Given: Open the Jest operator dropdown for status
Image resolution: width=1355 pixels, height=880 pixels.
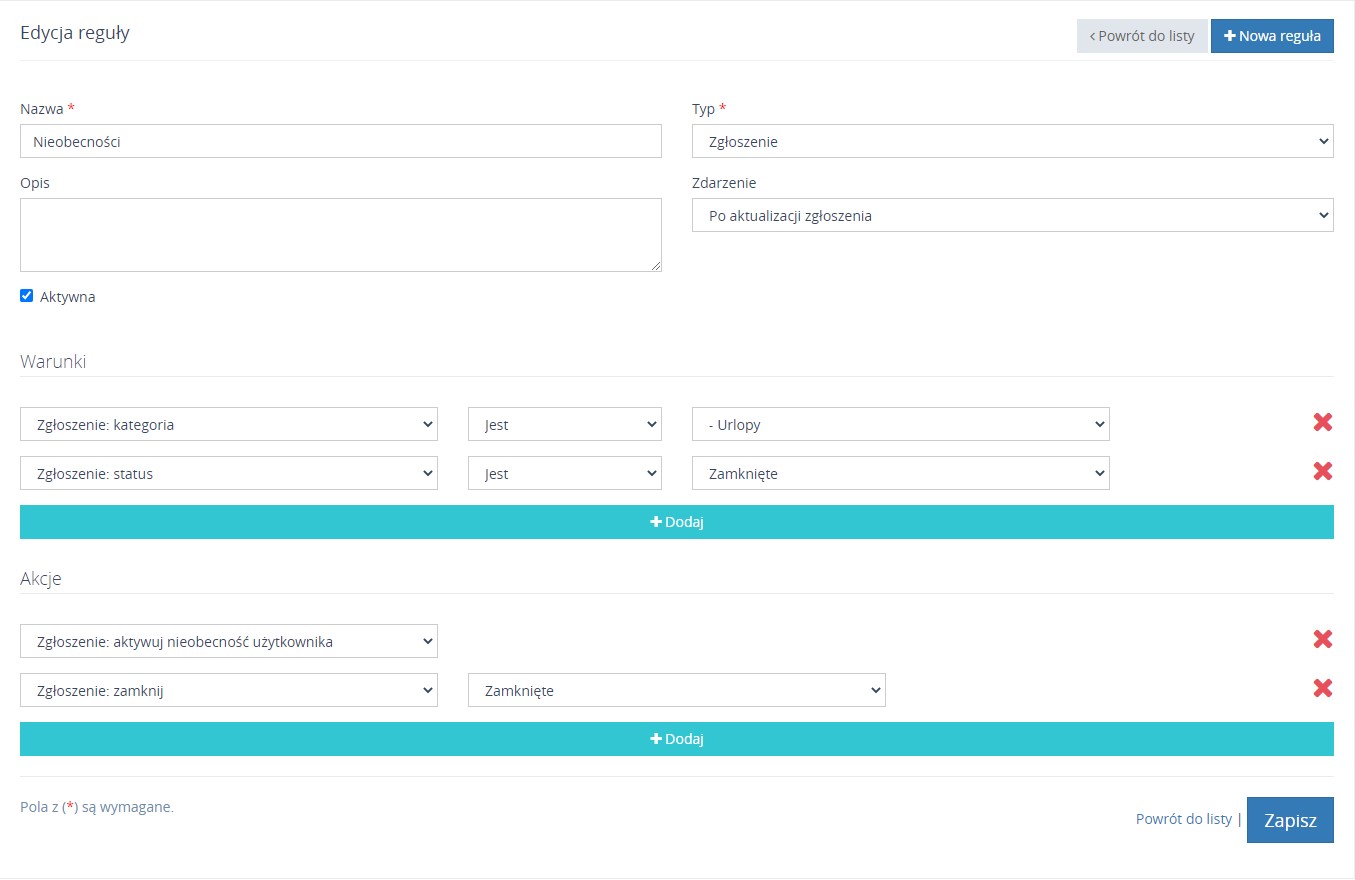Looking at the screenshot, I should (x=564, y=474).
